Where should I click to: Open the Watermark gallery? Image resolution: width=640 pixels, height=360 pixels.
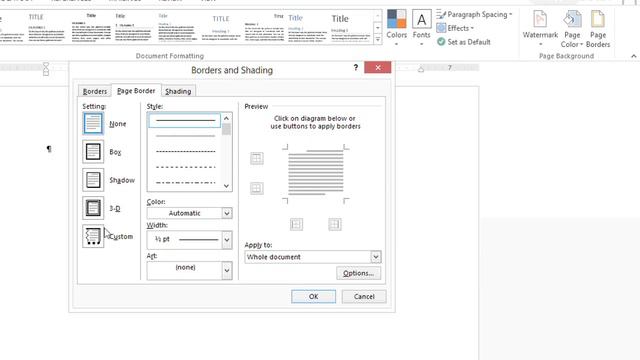click(x=540, y=28)
